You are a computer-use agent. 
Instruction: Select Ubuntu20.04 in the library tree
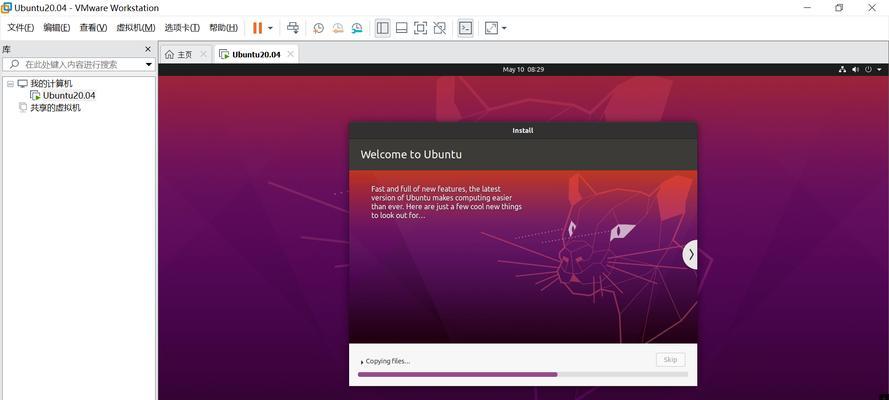coord(69,95)
